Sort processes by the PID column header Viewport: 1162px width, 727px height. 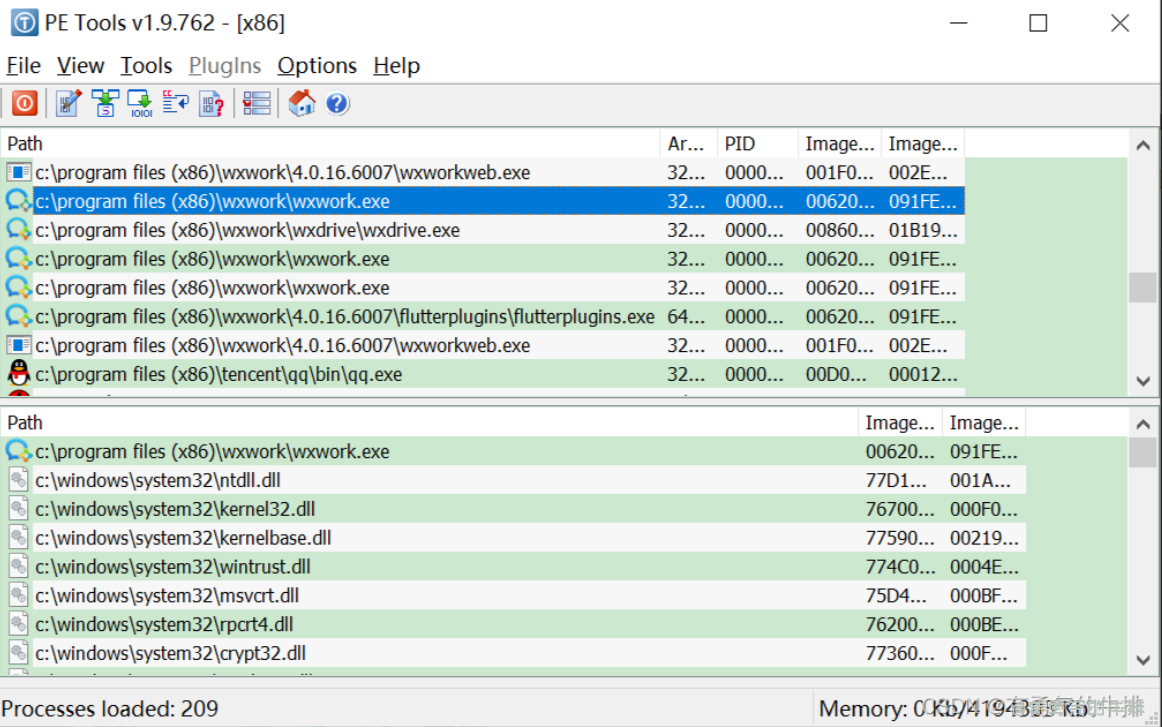757,143
